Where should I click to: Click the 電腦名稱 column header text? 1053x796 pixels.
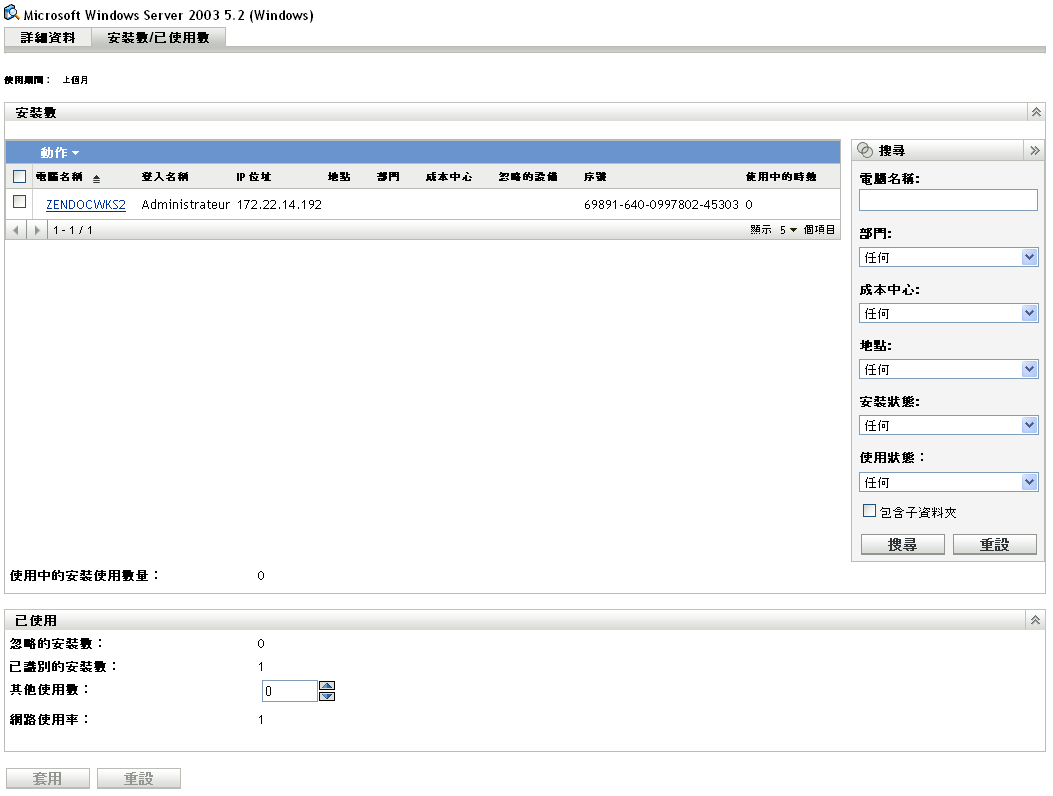pos(59,177)
